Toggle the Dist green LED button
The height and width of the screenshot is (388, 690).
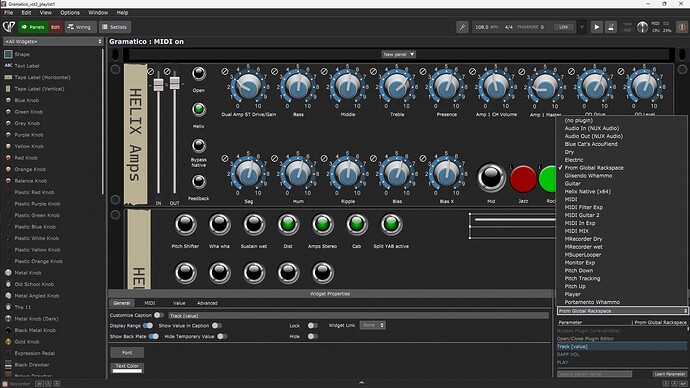[x=288, y=224]
